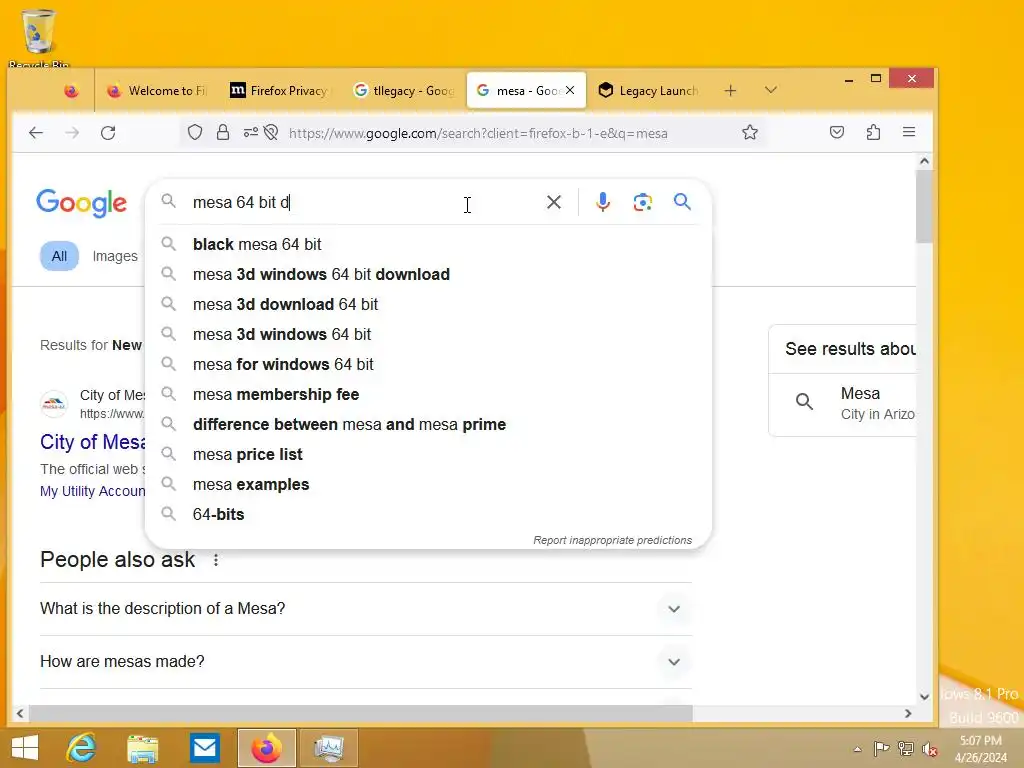Click the scroll down arrow on the page
Image resolution: width=1024 pixels, height=768 pixels.
coord(924,696)
